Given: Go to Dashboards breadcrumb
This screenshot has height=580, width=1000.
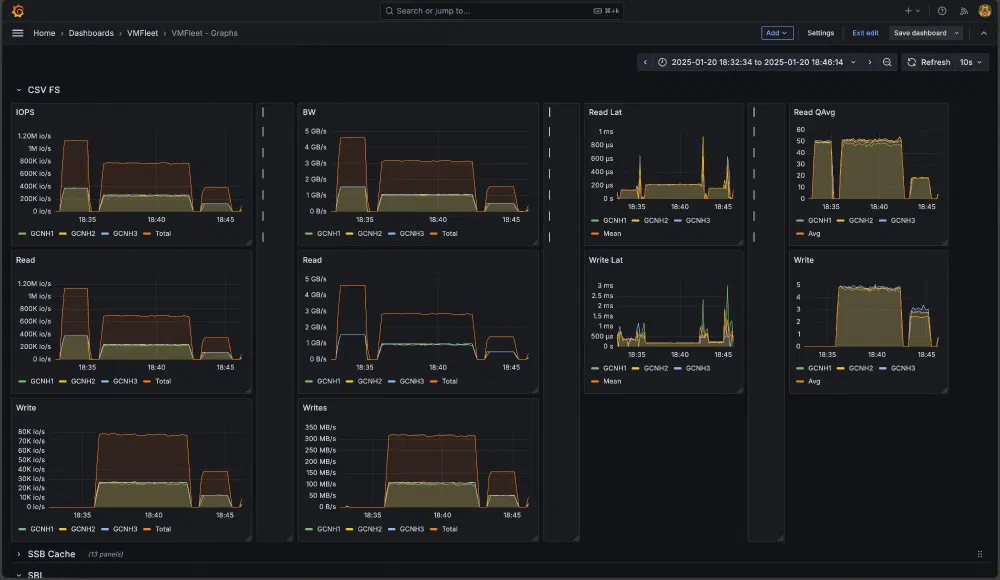Looking at the screenshot, I should pos(91,33).
